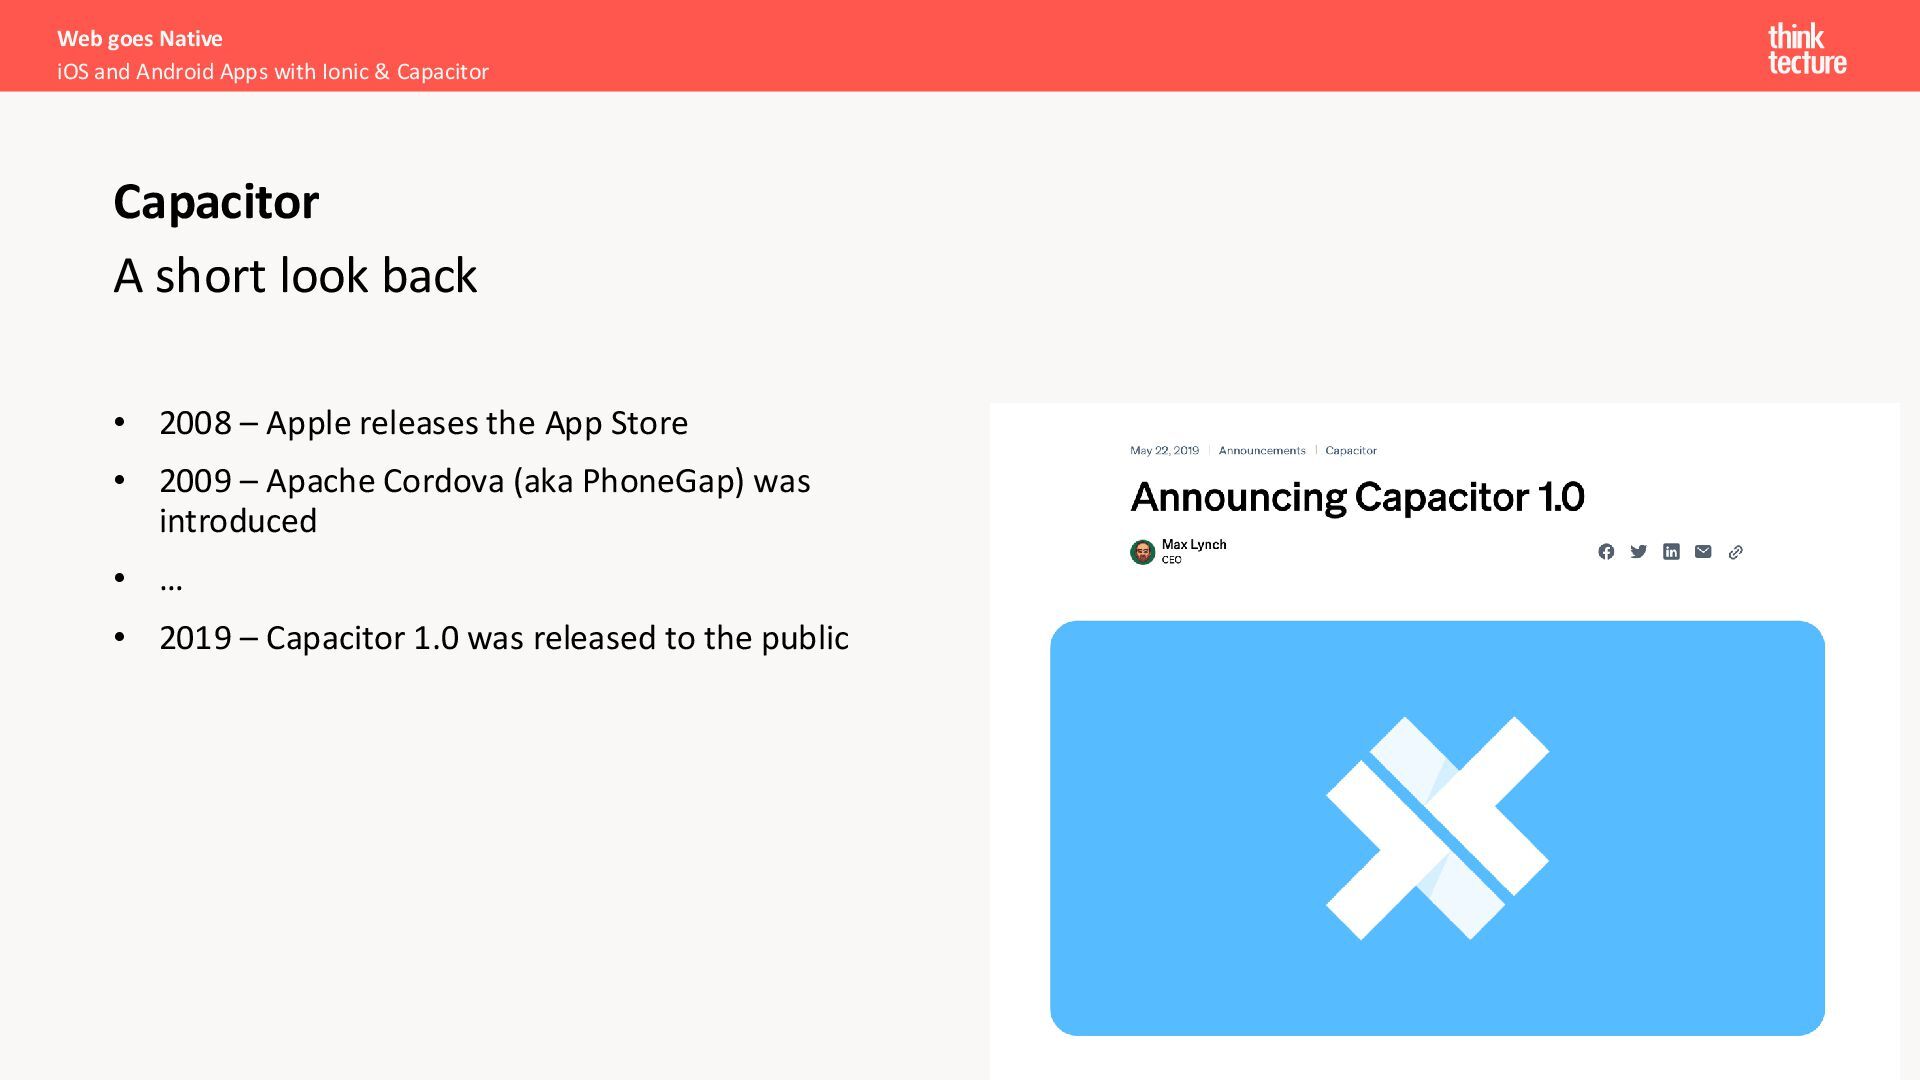Share the article via email icon
Screen dimensions: 1920x1080
point(1703,552)
